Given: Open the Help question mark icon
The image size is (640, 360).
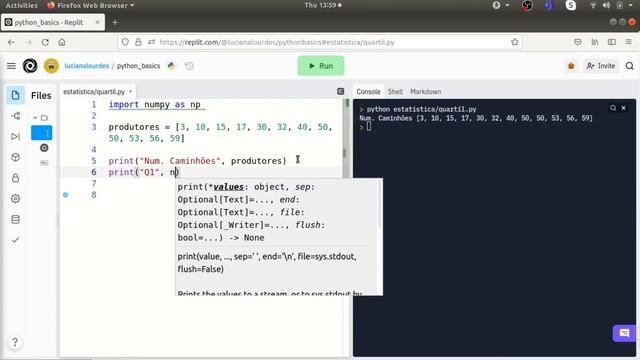Looking at the screenshot, I should pos(15,342).
